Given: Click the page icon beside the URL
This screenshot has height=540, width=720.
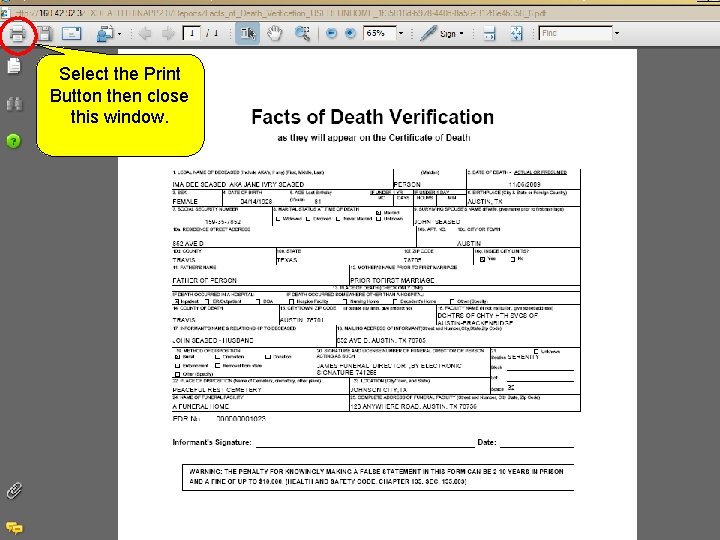Looking at the screenshot, I should [x=6, y=13].
